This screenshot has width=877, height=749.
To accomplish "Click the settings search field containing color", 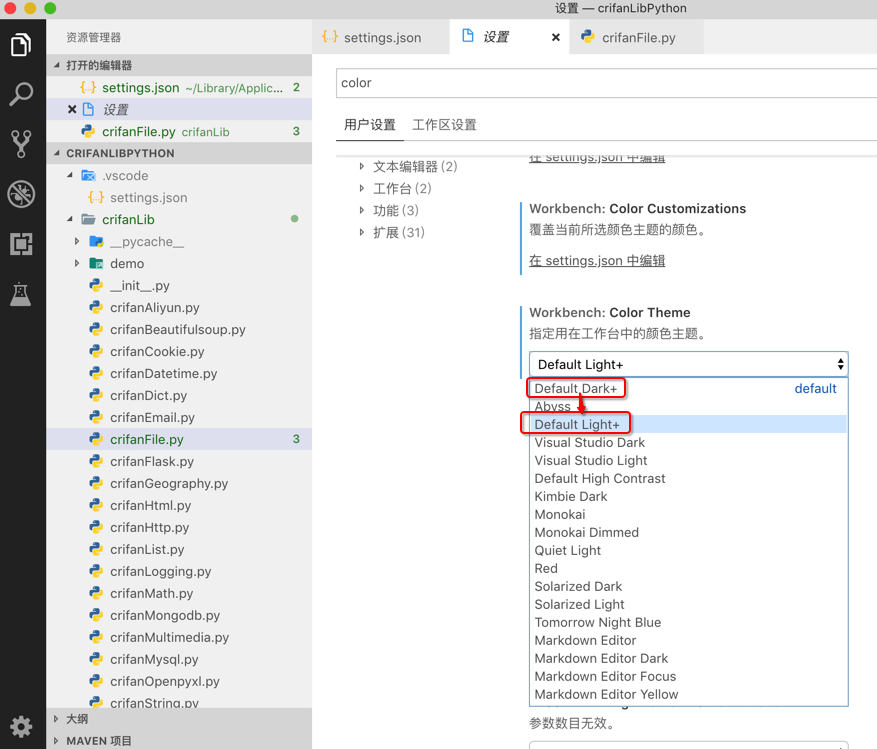I will [606, 83].
